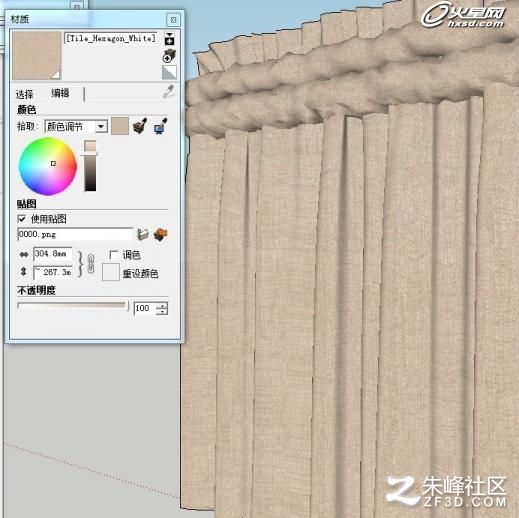Click the opacity slider track
Screen dimensions: 519x518
point(73,306)
